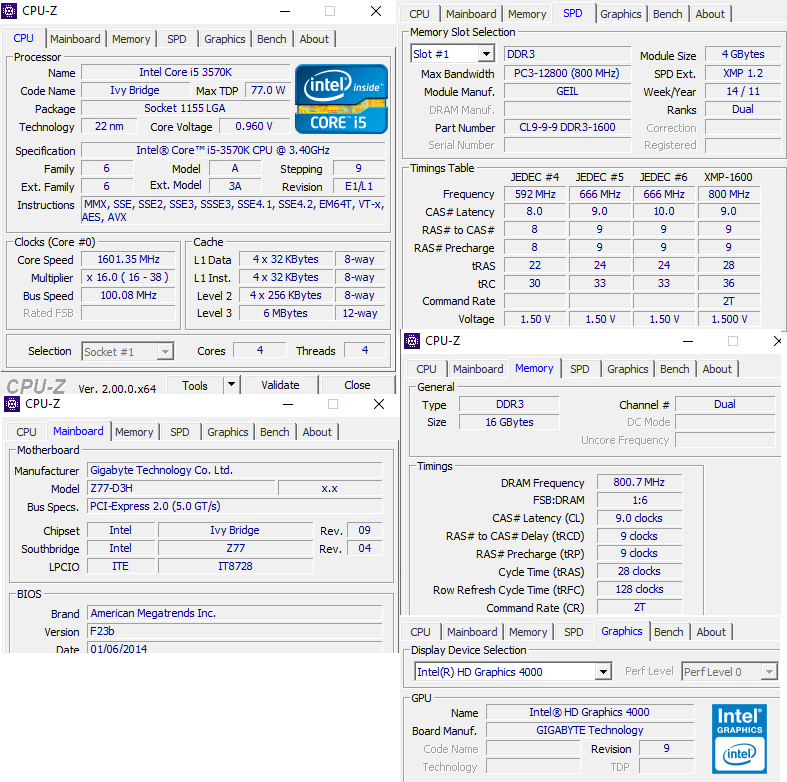Click the motherboard Model field Z77-D3H

[x=182, y=488]
